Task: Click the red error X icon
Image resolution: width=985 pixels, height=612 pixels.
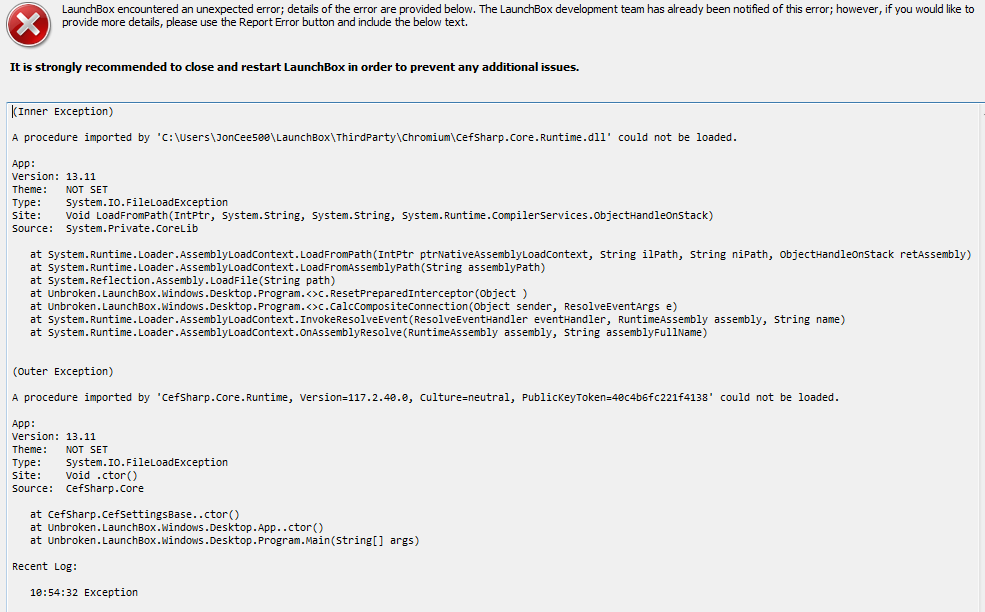Action: click(28, 25)
